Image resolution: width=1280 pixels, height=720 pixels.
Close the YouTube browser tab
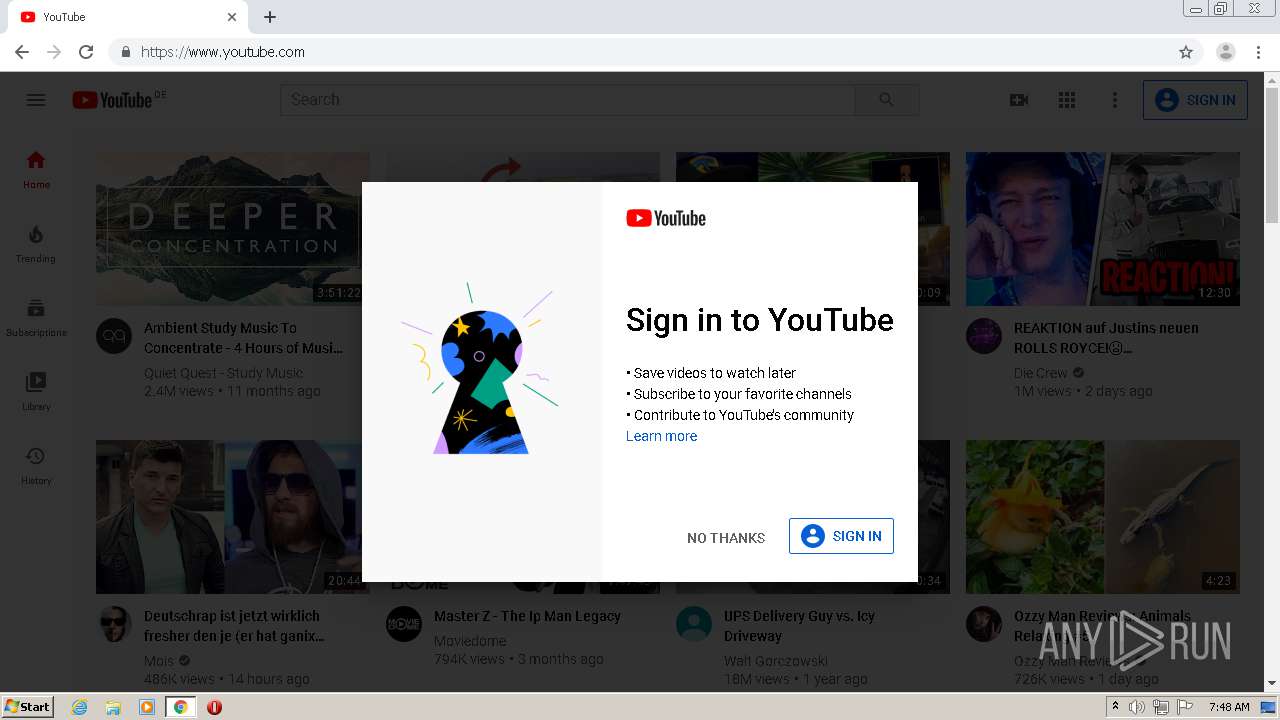point(232,17)
